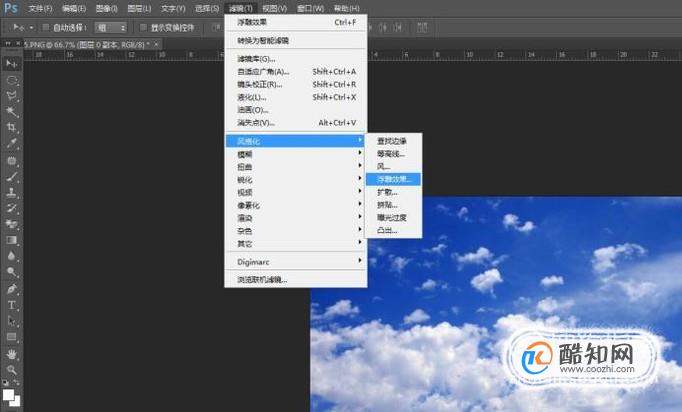This screenshot has height=412, width=682.
Task: Open the 窗口(W) menu
Action: [x=310, y=8]
